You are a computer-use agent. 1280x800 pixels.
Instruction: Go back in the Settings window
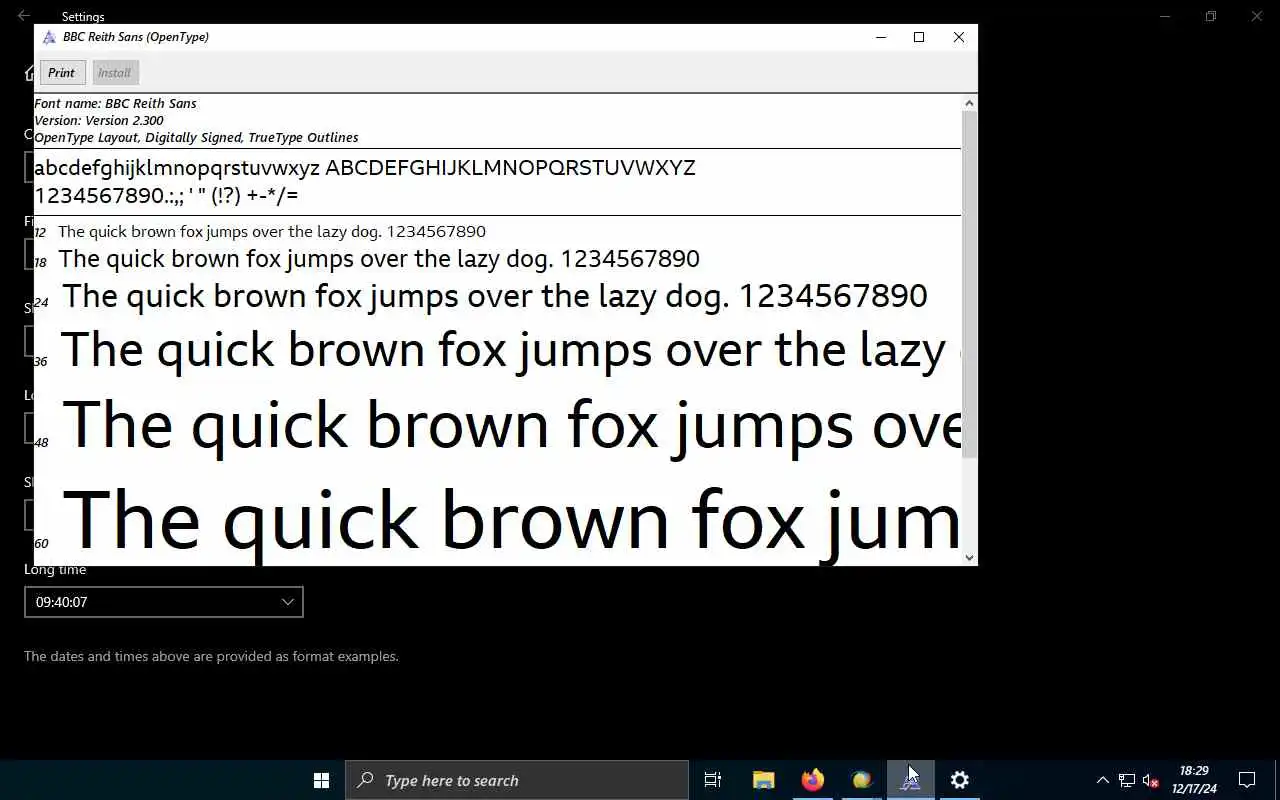click(x=23, y=16)
